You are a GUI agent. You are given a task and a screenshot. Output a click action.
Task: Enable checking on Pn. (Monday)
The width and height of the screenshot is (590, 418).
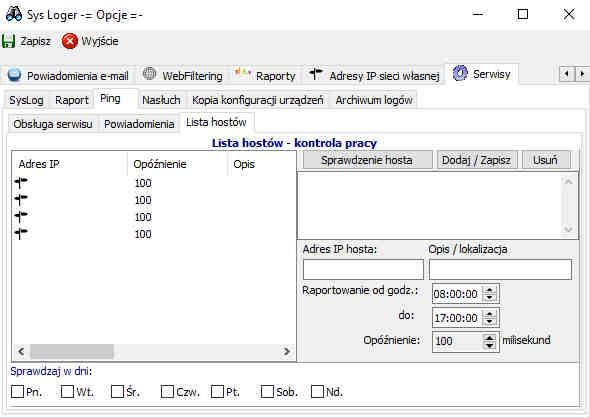point(17,391)
